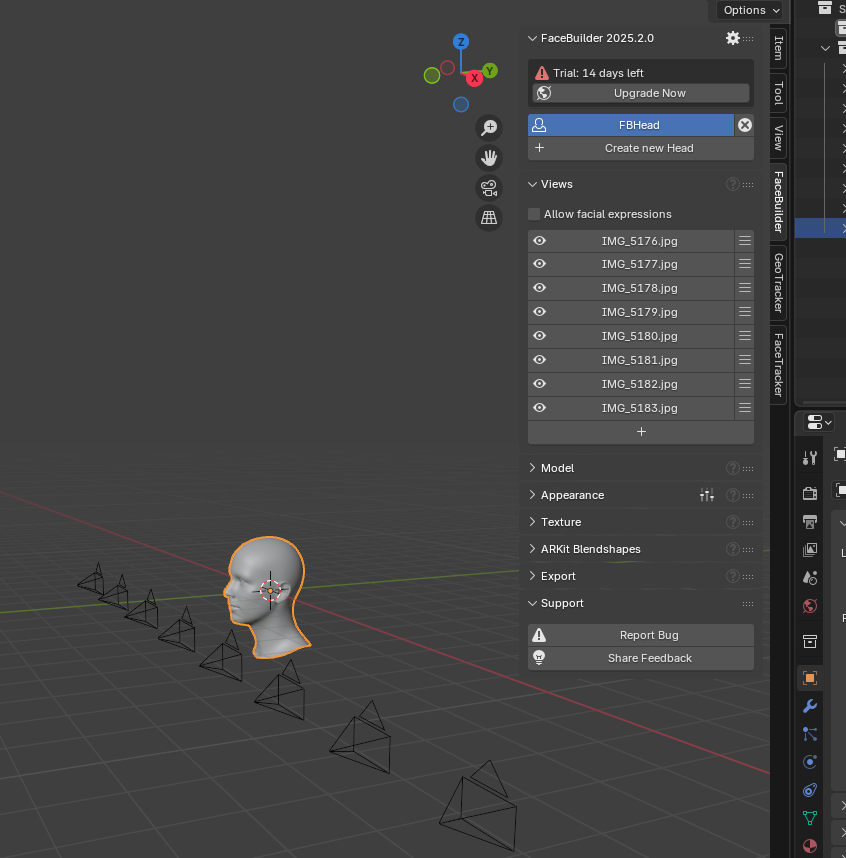Toggle visibility eye for IMG_5181.jpg
846x858 pixels.
539,360
